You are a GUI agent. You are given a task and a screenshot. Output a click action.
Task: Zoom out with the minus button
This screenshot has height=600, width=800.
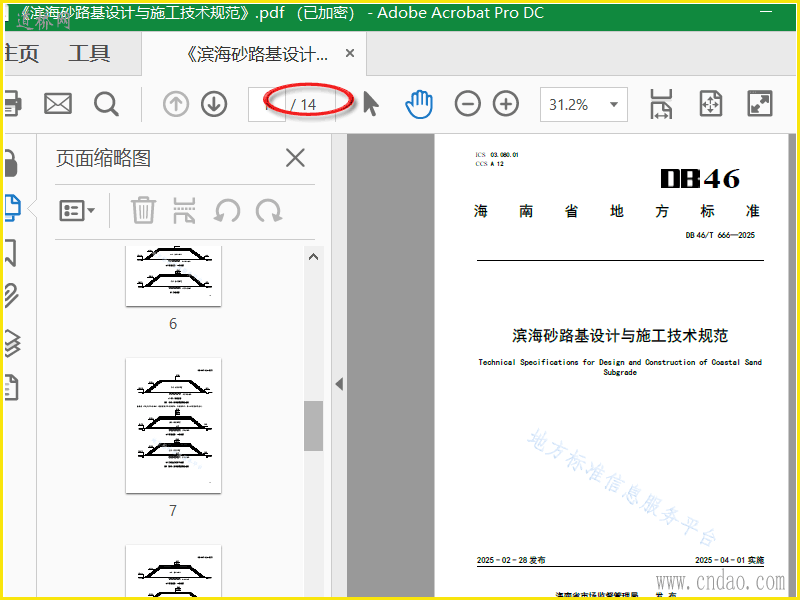click(467, 104)
